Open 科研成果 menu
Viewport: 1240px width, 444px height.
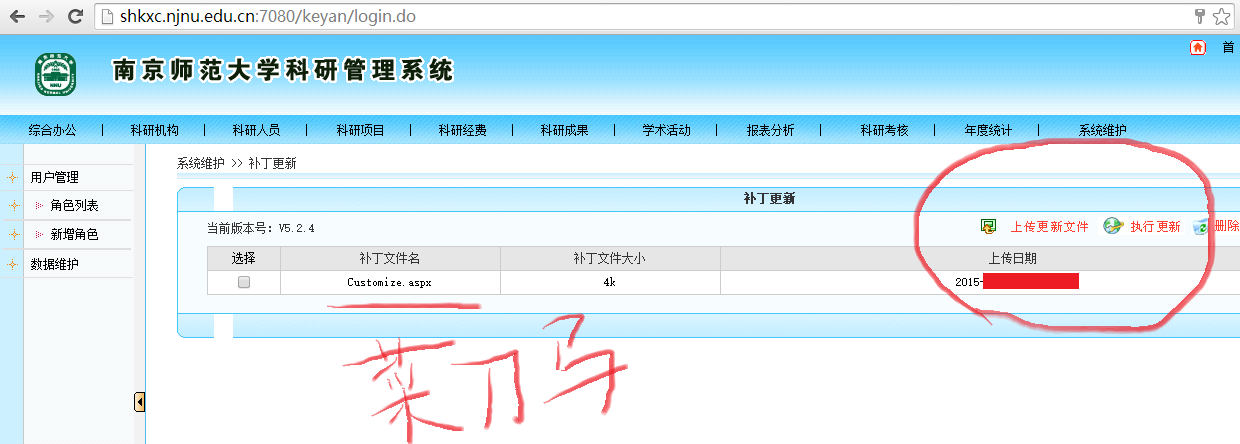click(564, 130)
